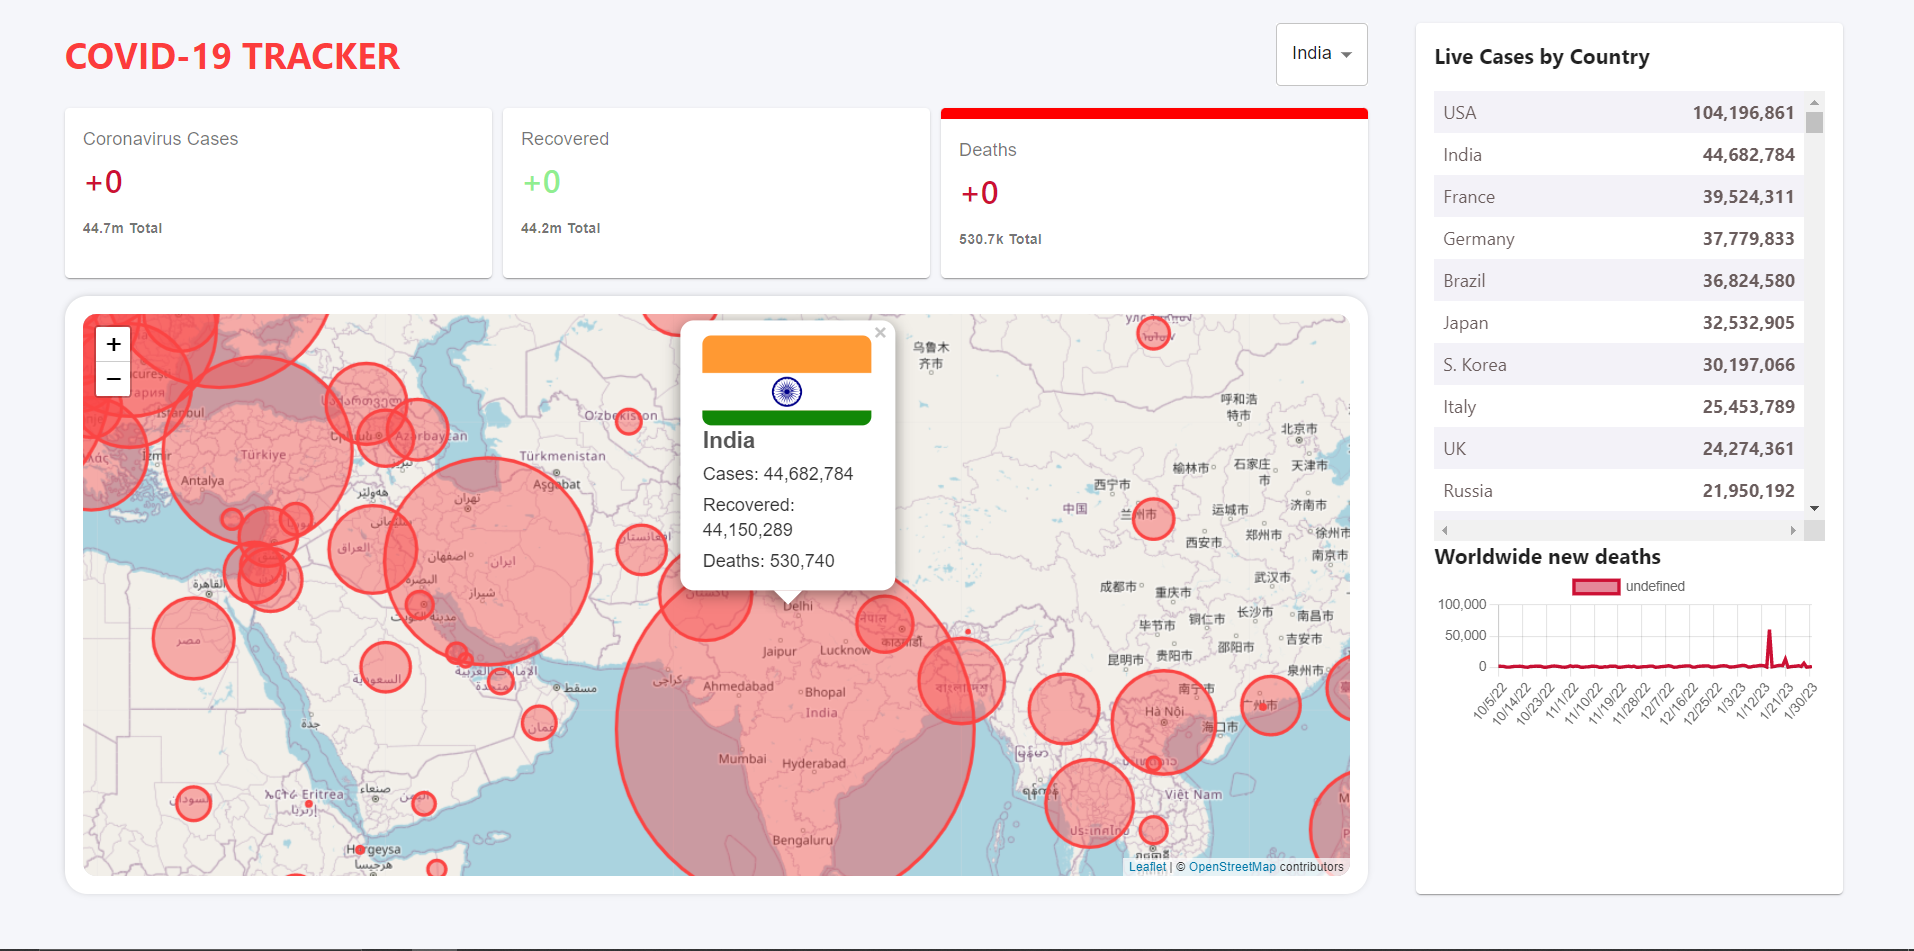Select the Recovered card
Screen dimensions: 1914x951
point(716,192)
